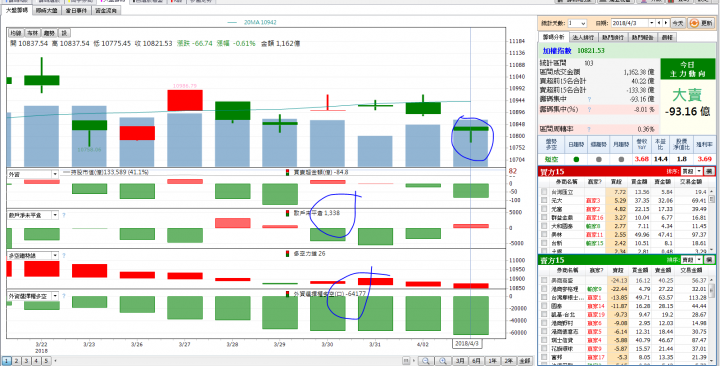Open the 外資選擇權多空 selector dropdown
This screenshot has height=366, width=720.
click(55, 296)
